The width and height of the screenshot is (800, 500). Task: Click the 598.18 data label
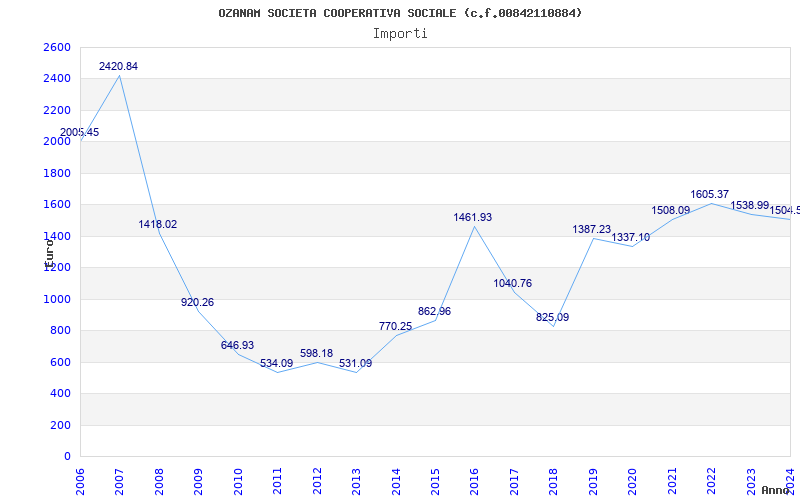point(316,353)
